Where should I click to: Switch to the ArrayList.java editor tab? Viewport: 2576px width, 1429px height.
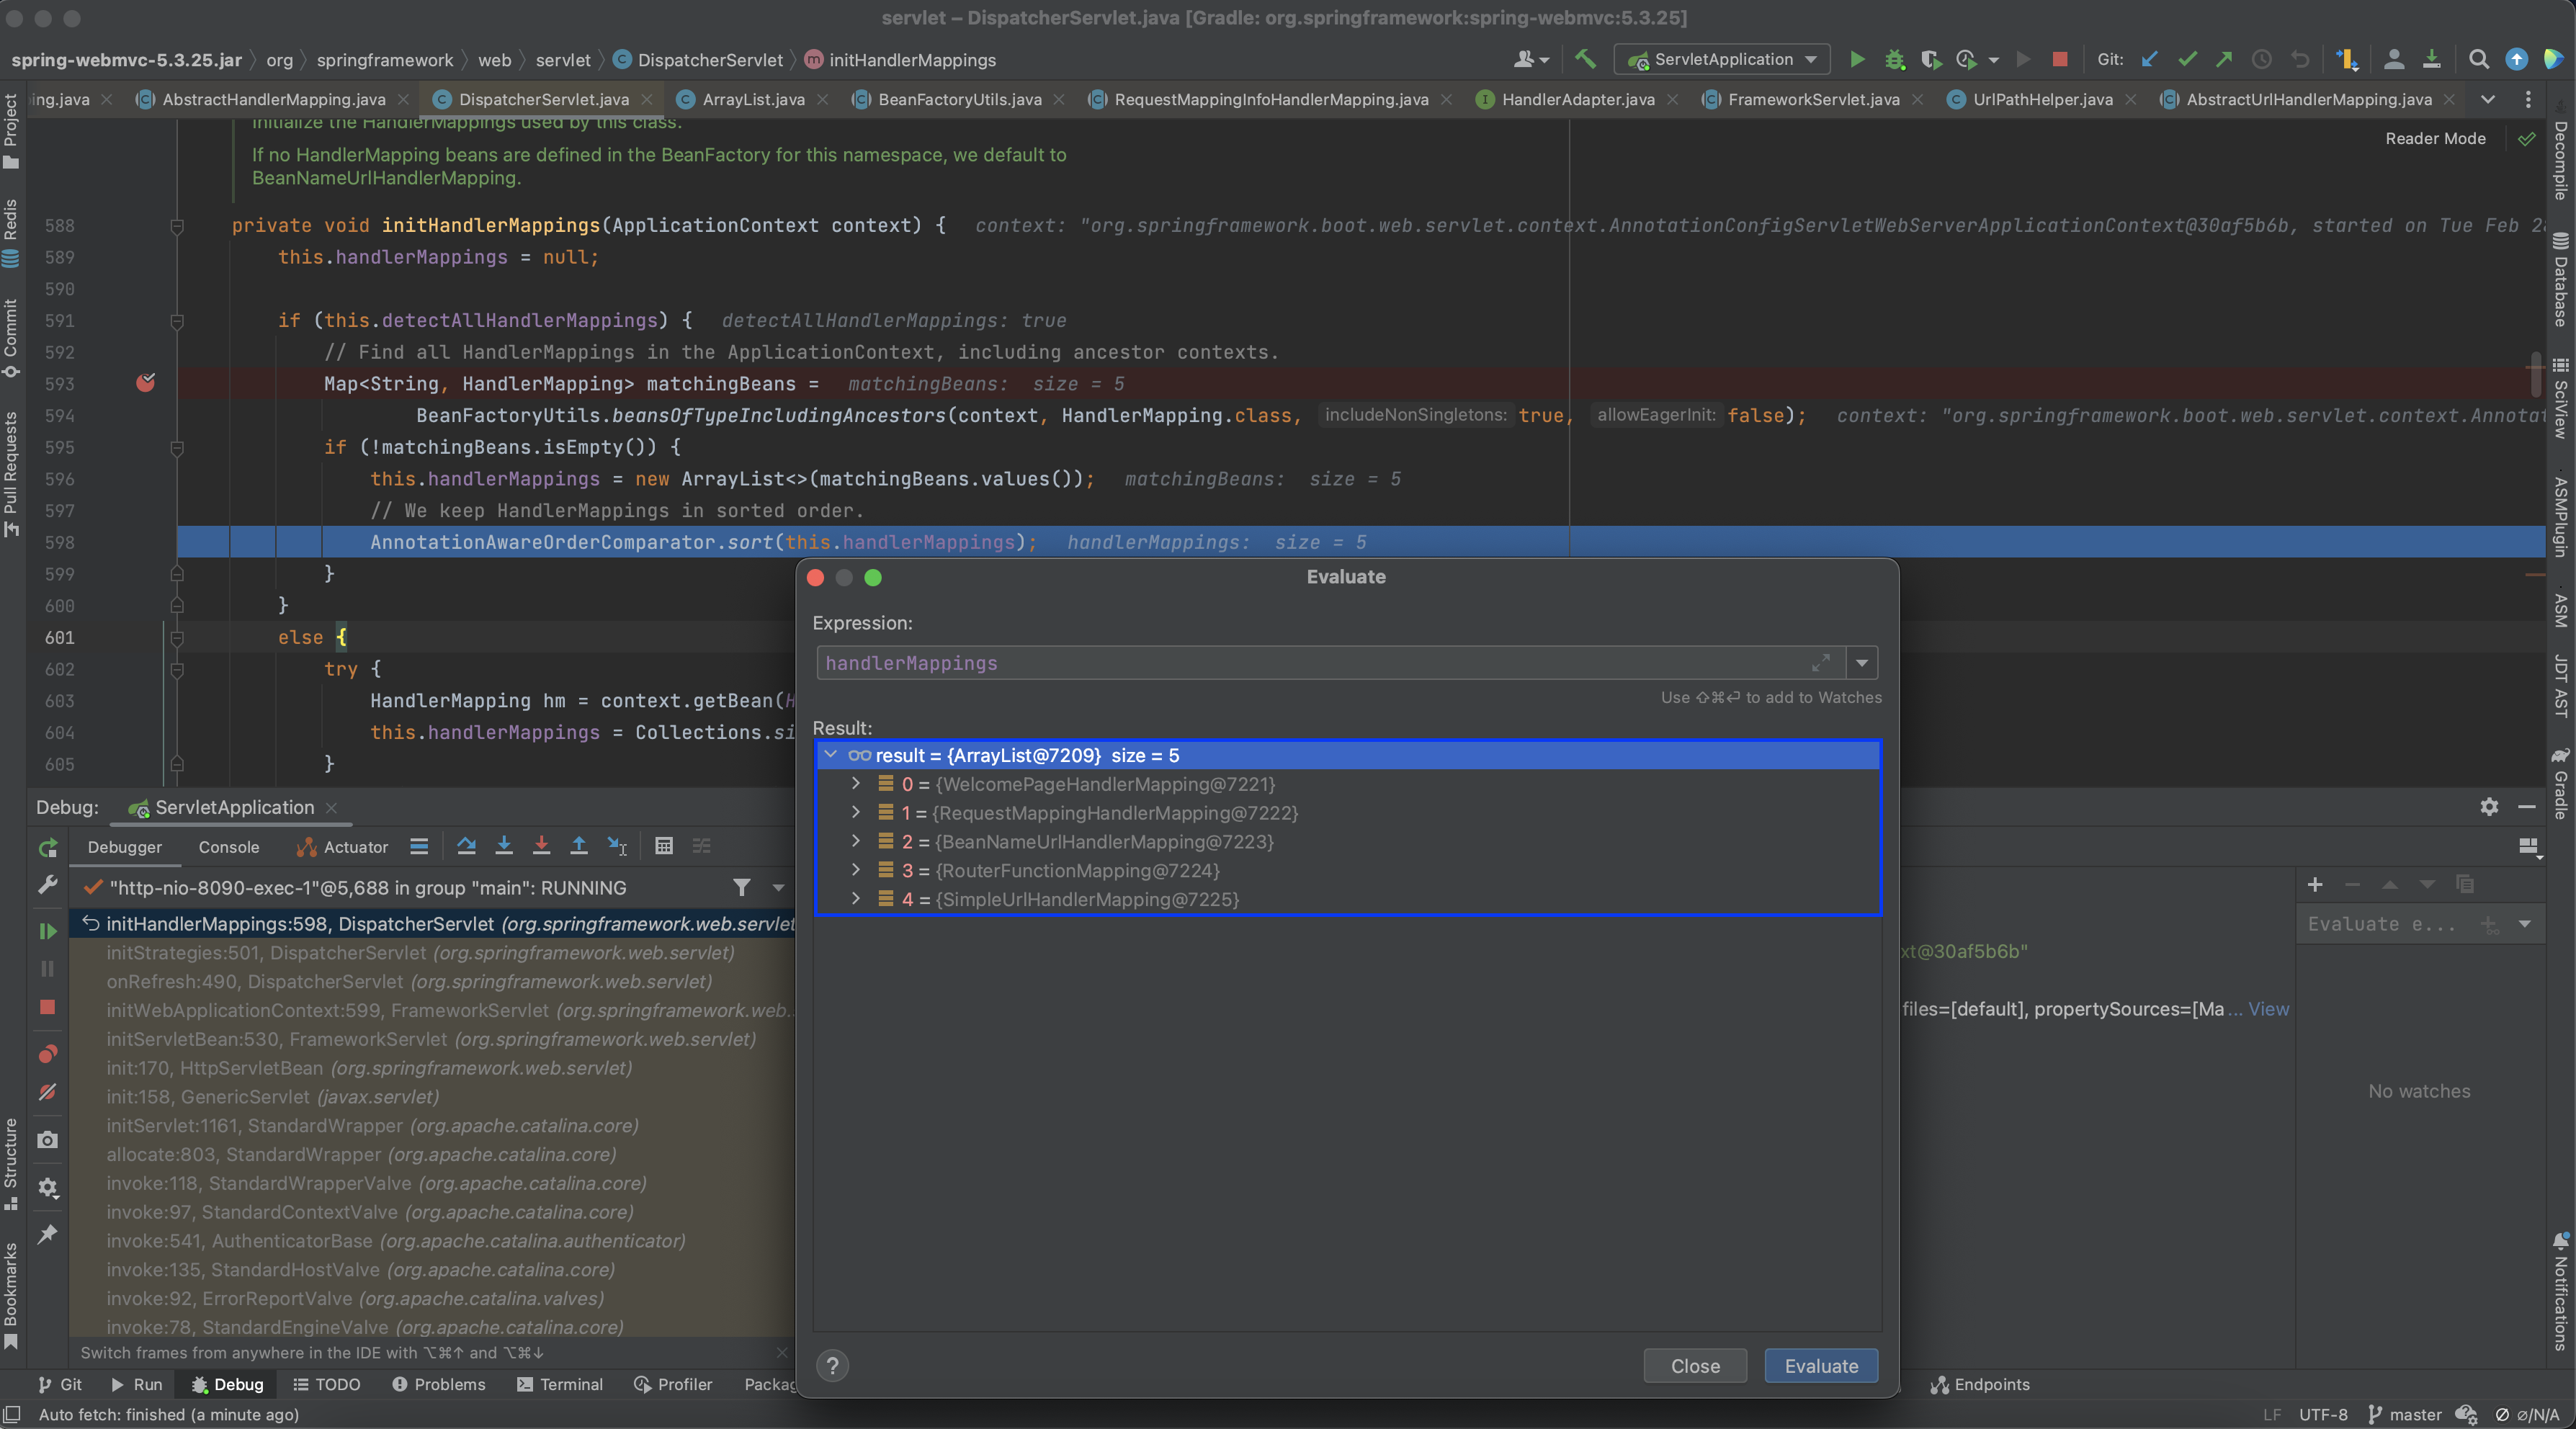[x=752, y=99]
